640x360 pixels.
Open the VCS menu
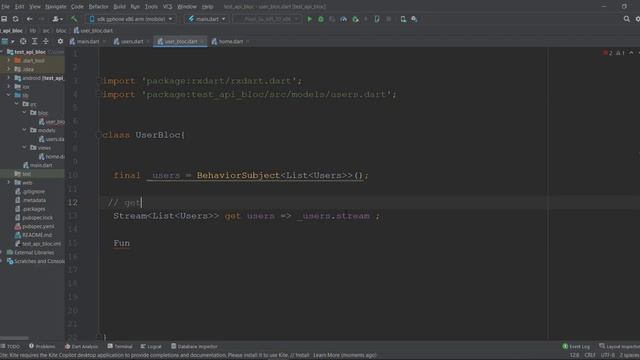click(x=167, y=7)
